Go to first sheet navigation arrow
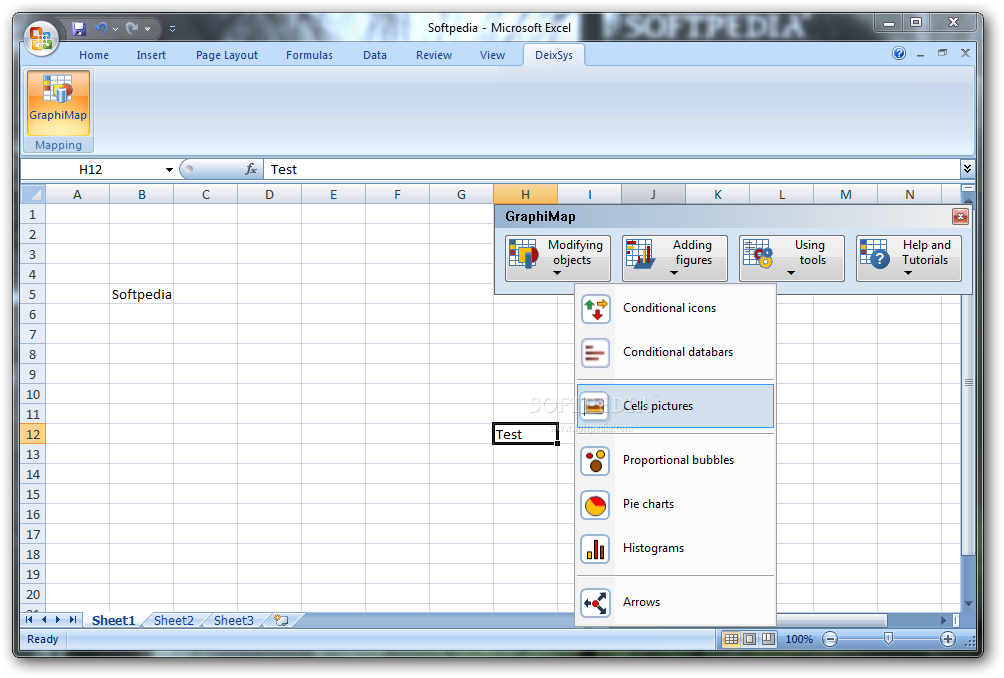1004x678 pixels. 29,620
